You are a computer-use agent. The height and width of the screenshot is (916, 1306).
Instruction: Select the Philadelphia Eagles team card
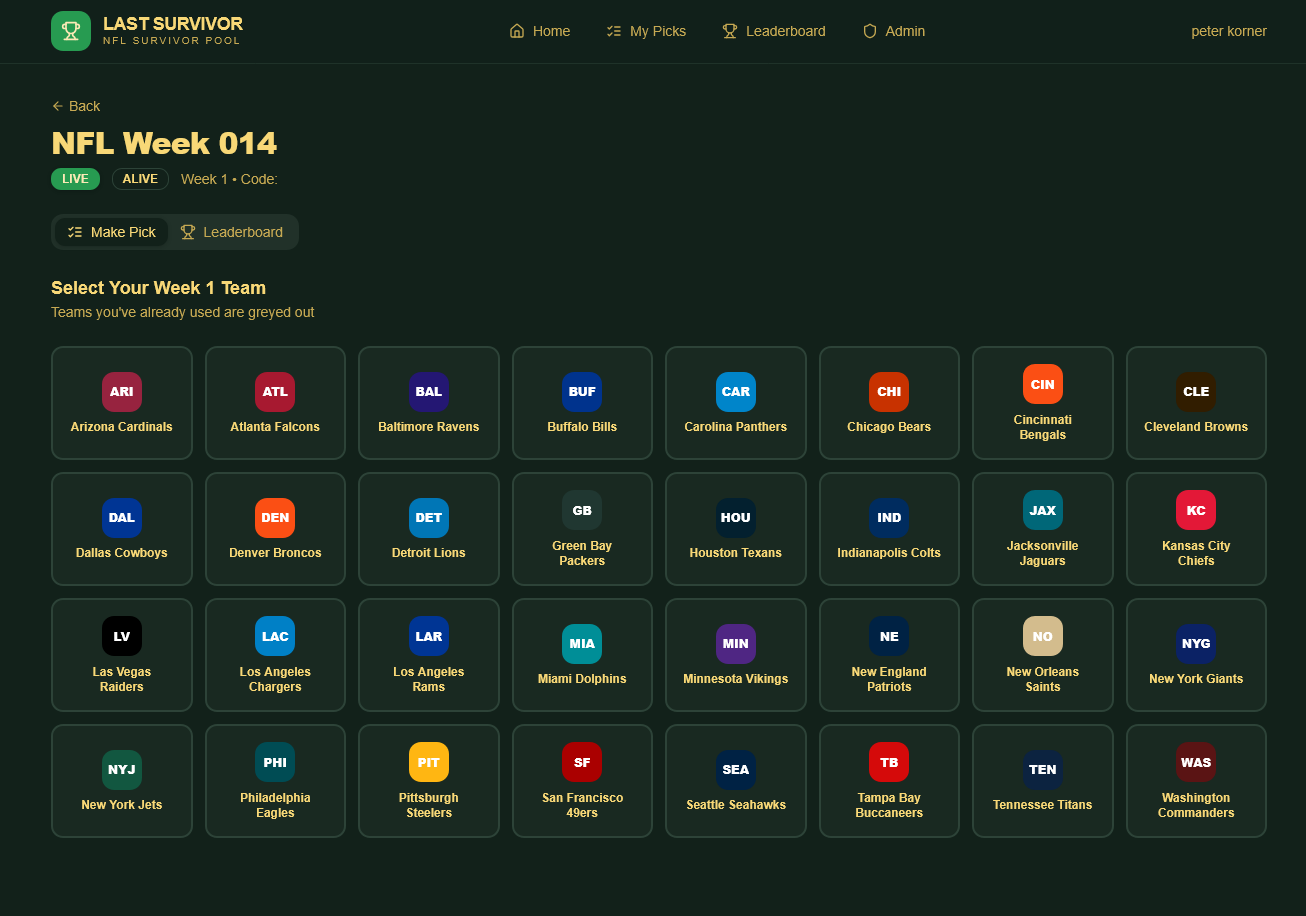pos(275,781)
